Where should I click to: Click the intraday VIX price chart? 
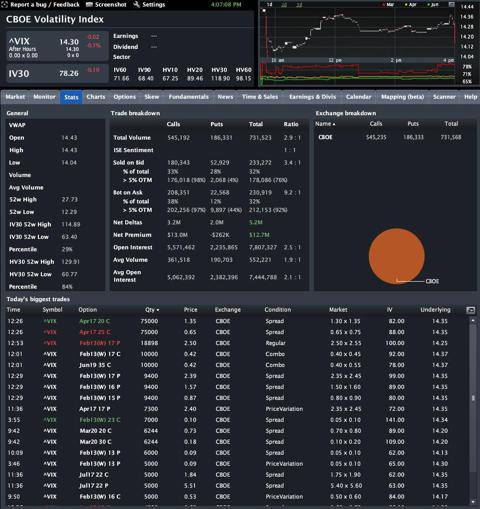pos(358,33)
